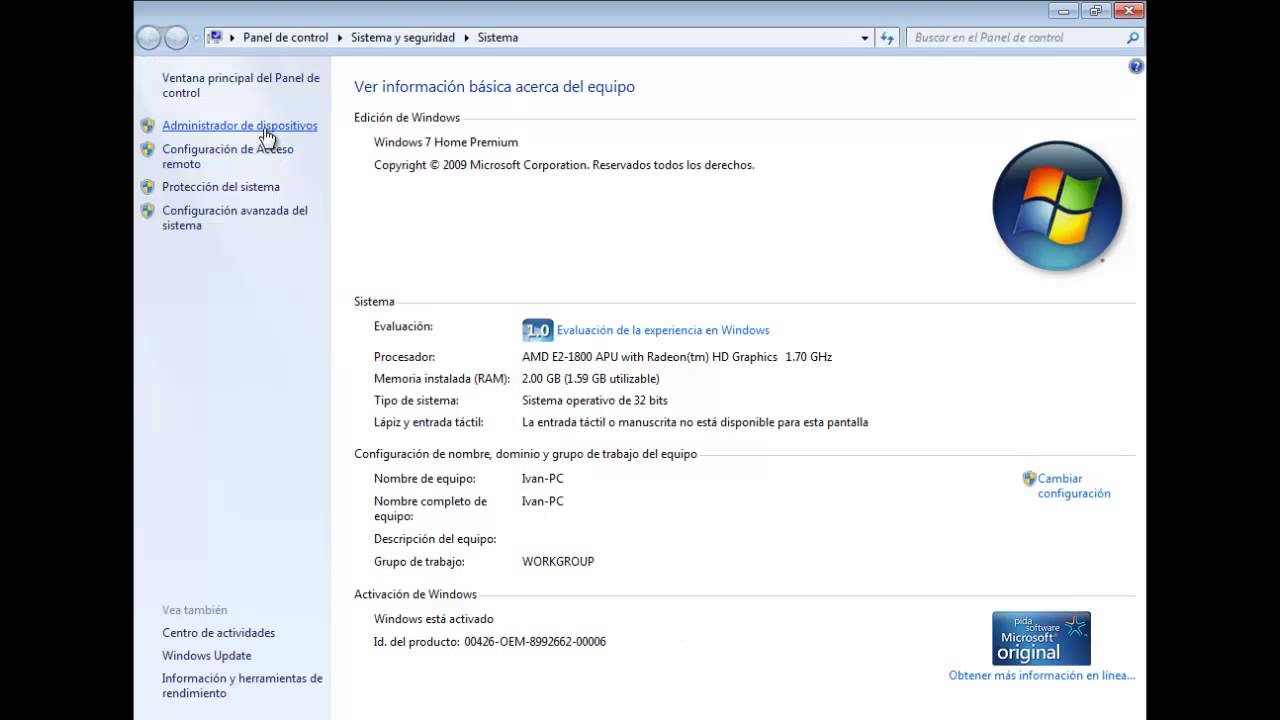Image resolution: width=1280 pixels, height=720 pixels.
Task: Open Evaluación de la experiencia en Windows
Action: (x=663, y=330)
